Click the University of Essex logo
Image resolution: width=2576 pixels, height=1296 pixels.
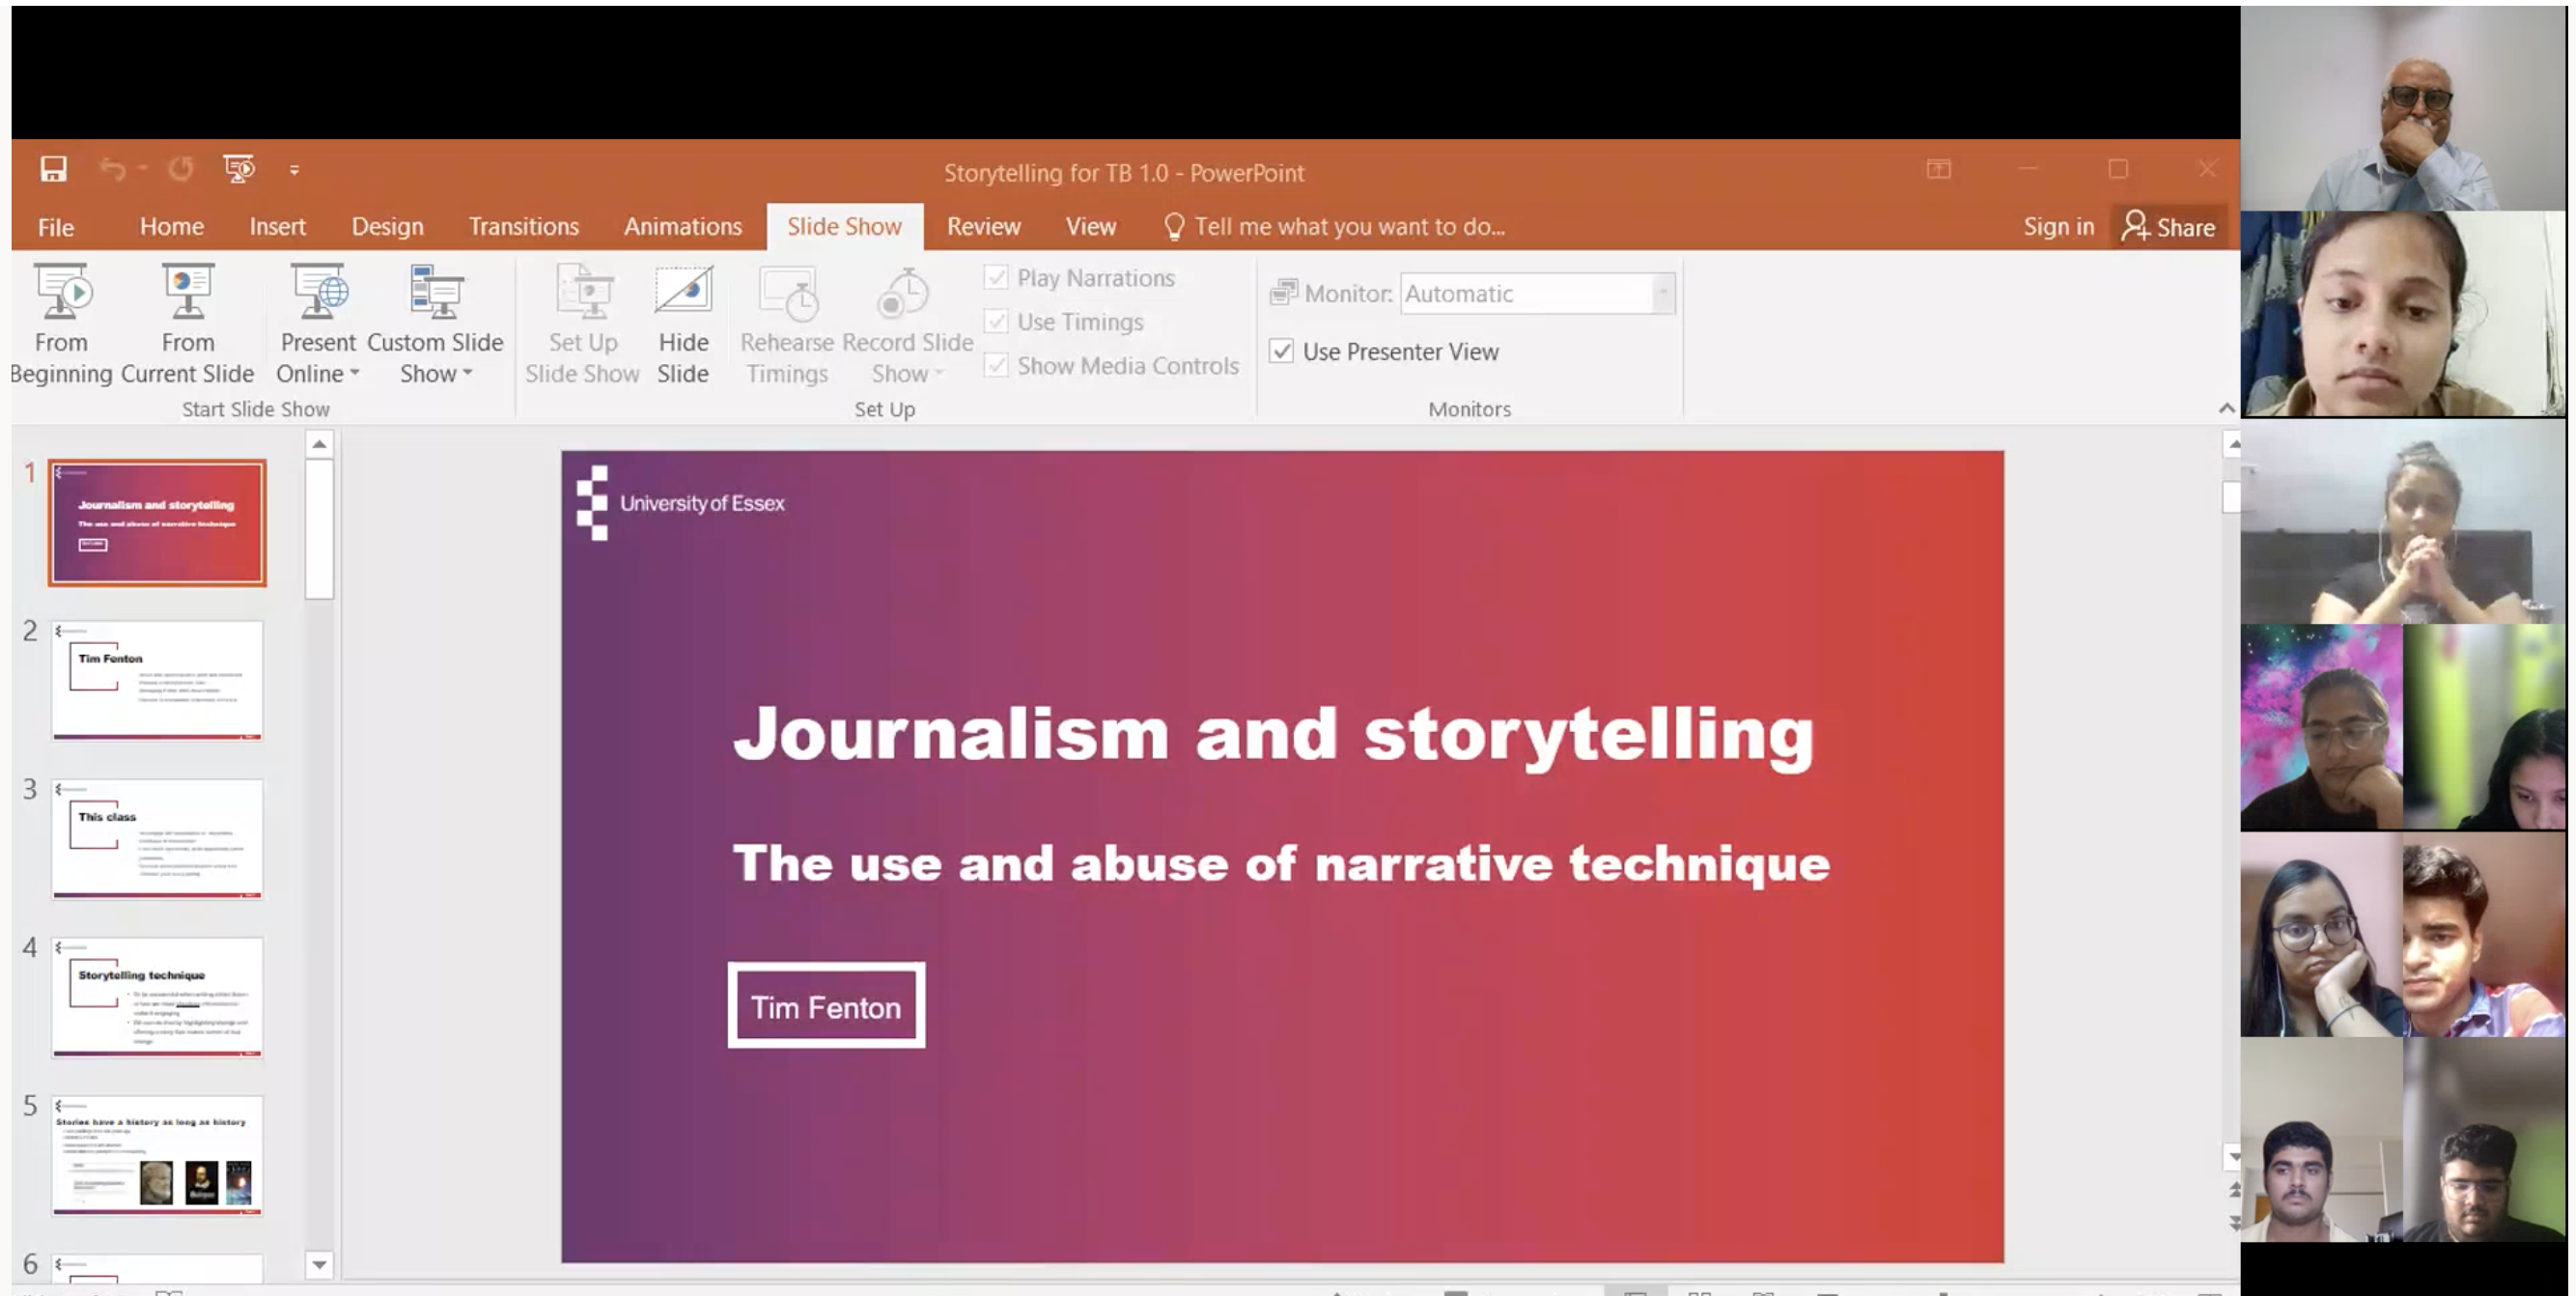pyautogui.click(x=682, y=503)
